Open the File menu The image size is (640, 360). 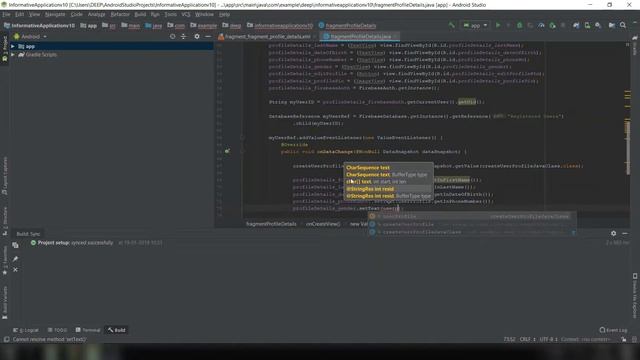[x=6, y=14]
